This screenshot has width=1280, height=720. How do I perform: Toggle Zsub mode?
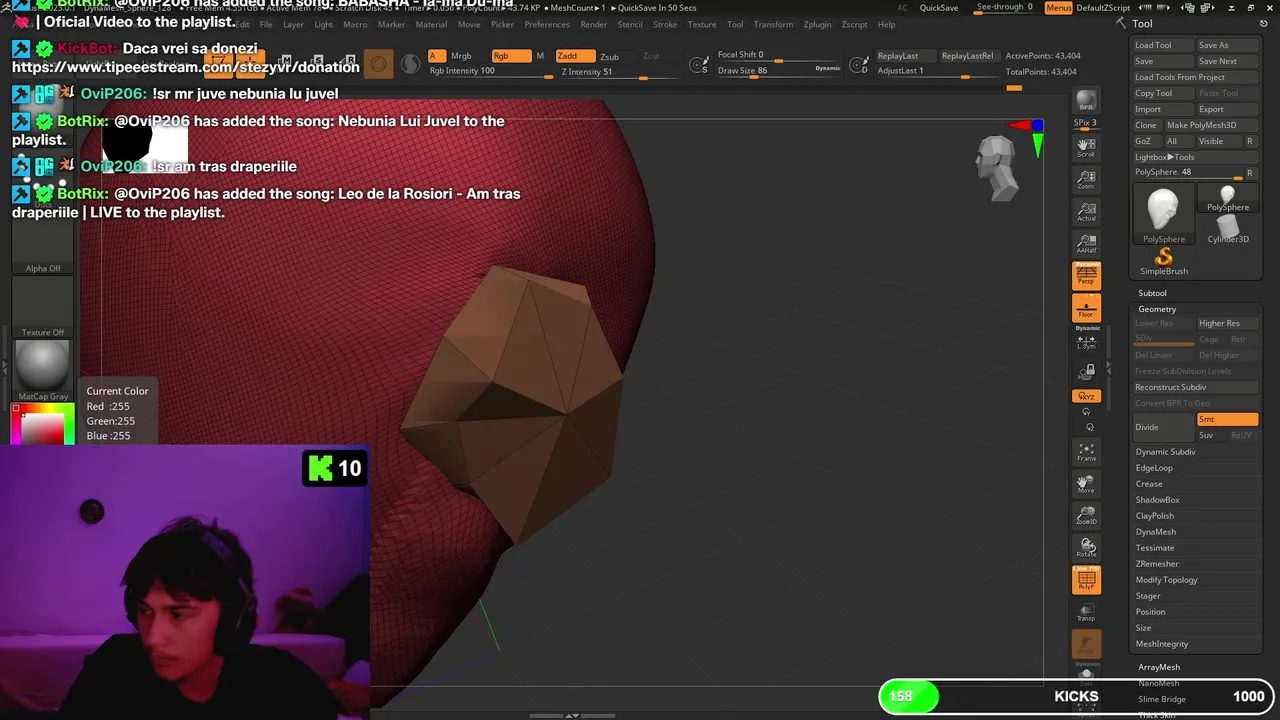pos(609,56)
